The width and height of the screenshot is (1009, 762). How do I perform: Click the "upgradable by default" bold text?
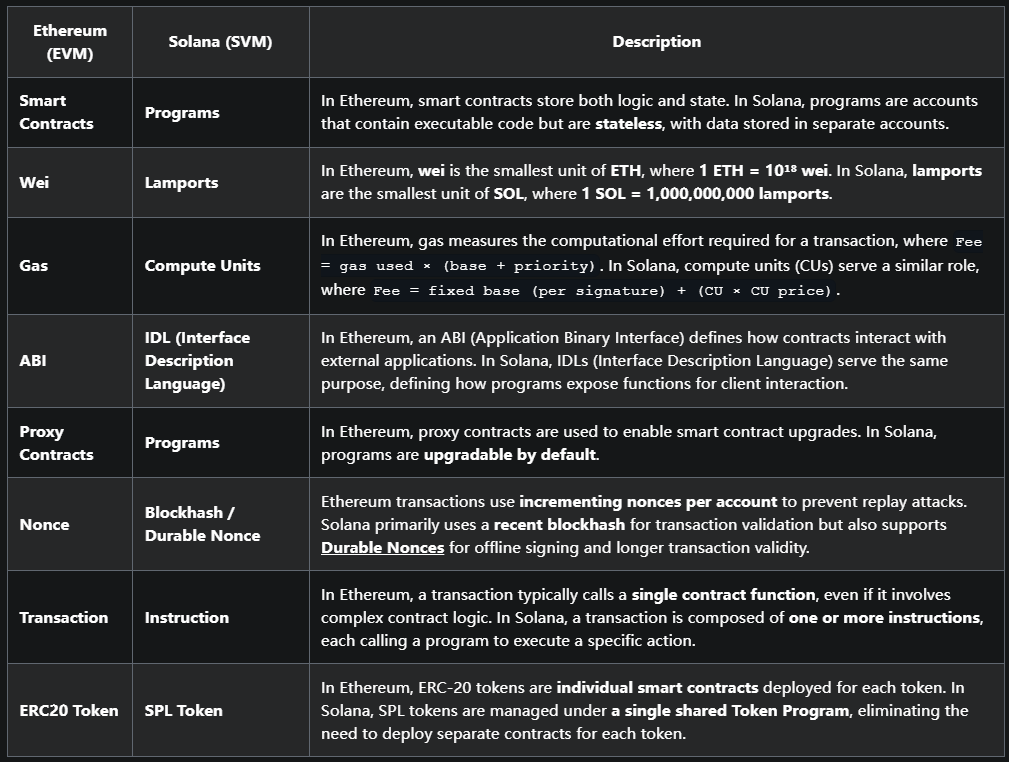(510, 455)
